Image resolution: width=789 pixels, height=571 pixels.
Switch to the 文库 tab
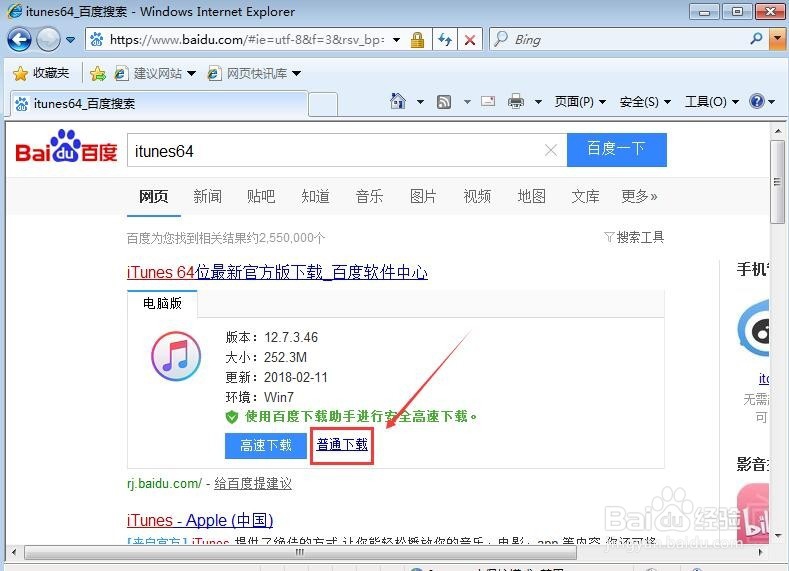585,196
